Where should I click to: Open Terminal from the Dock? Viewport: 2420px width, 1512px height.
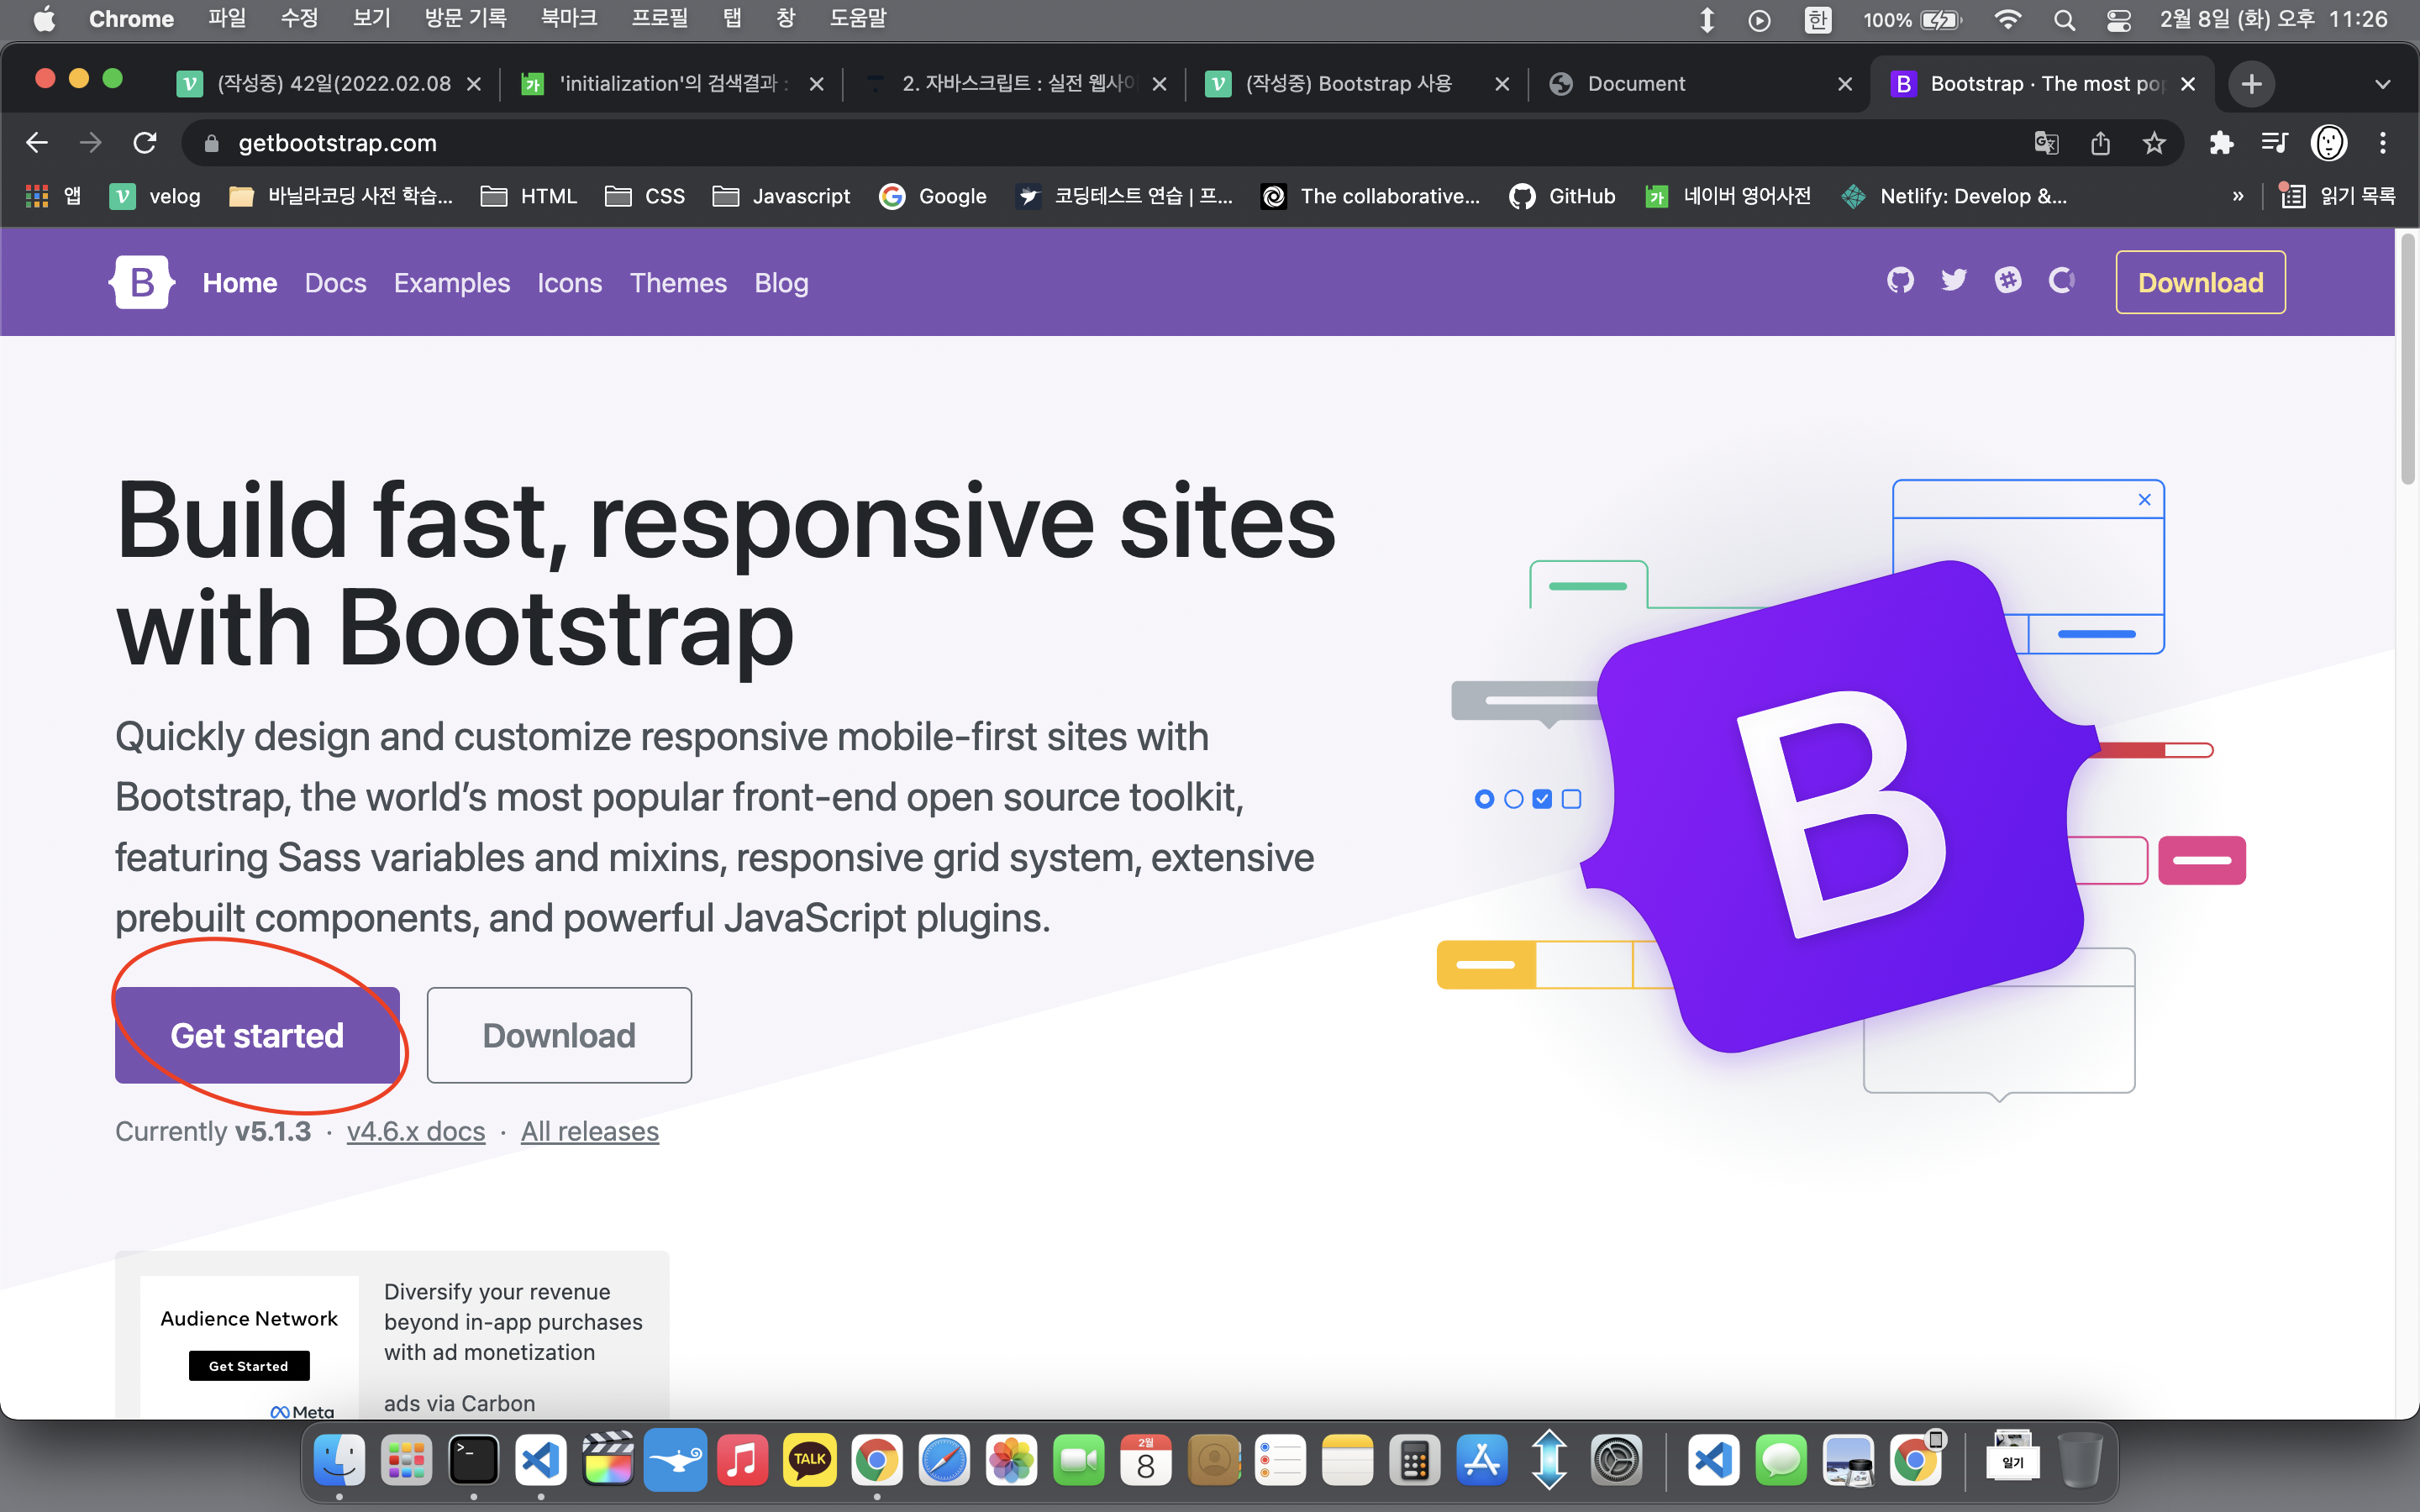[473, 1461]
